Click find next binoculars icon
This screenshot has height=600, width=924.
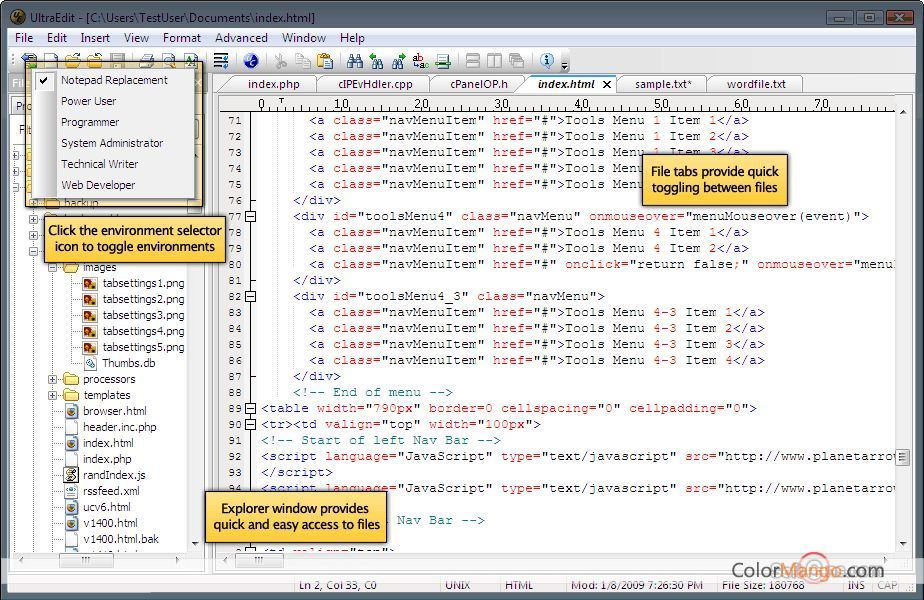point(398,60)
